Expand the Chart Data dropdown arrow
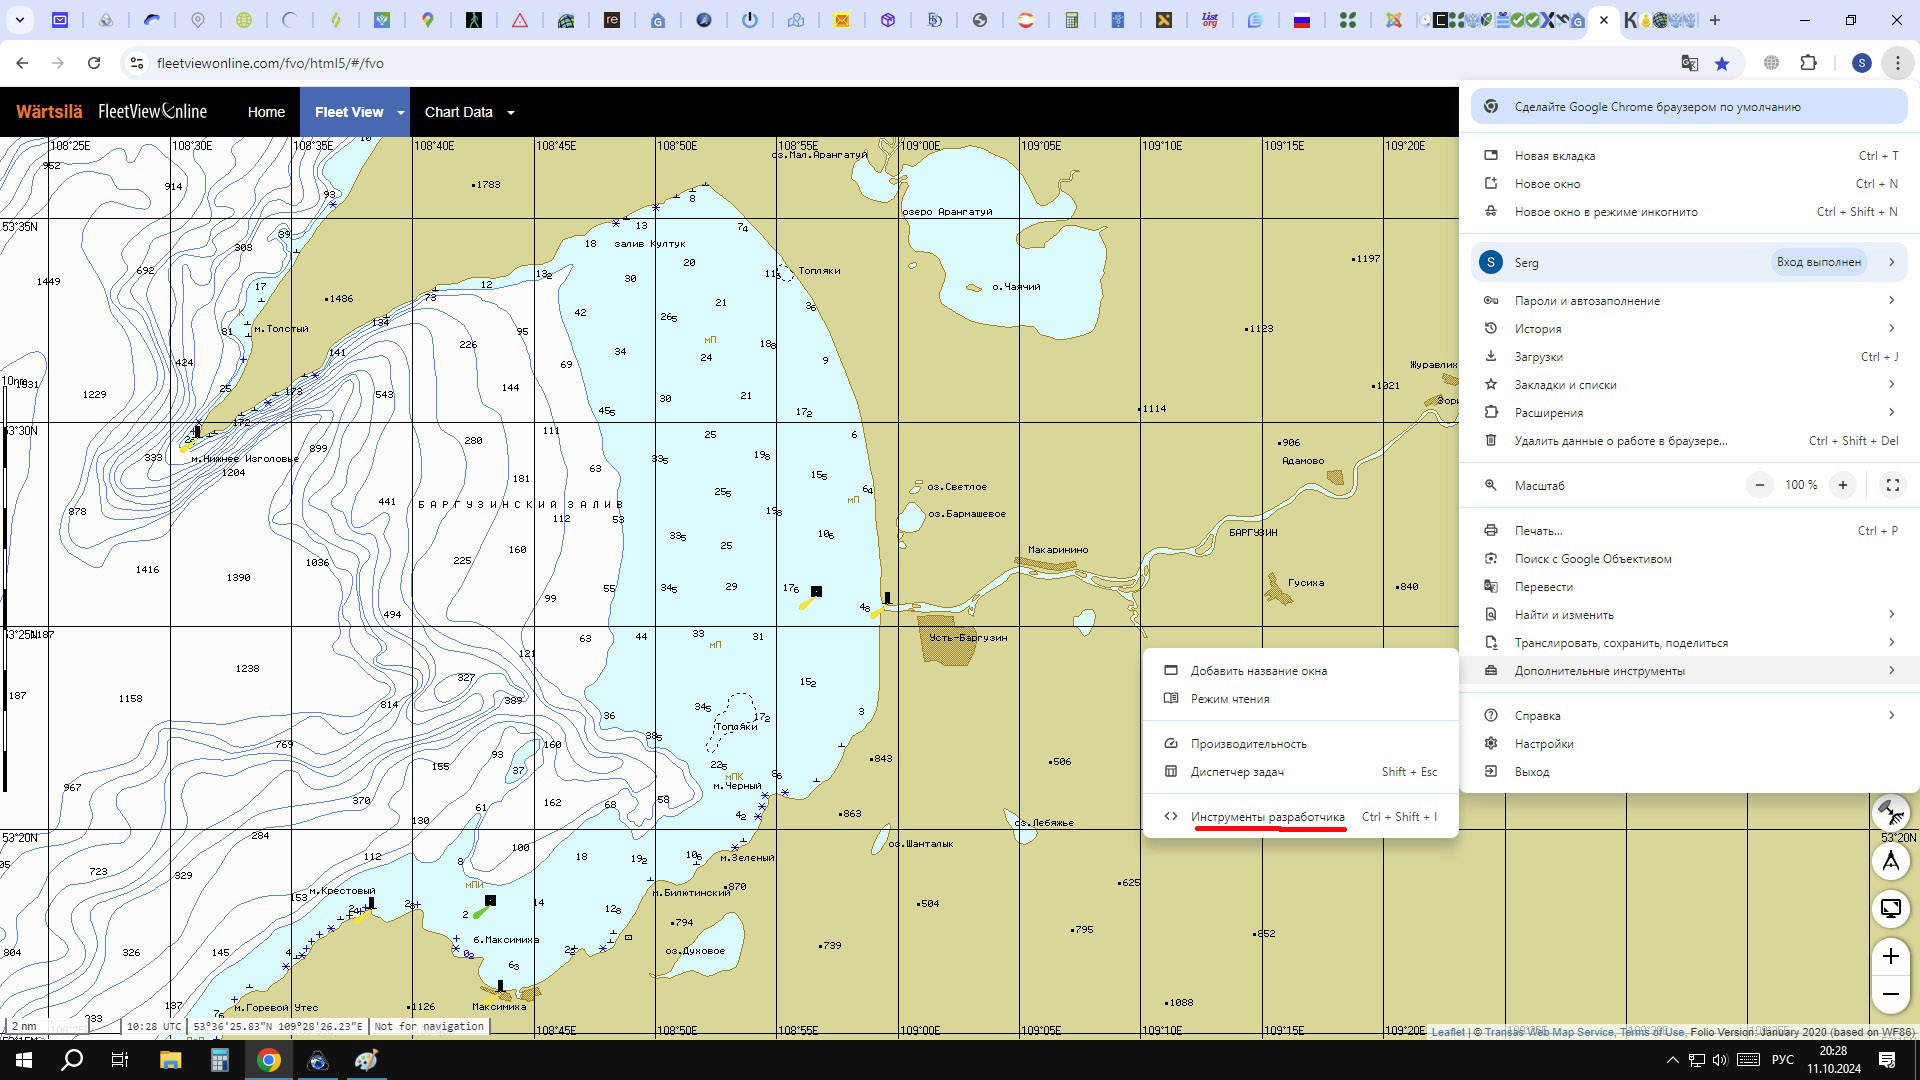This screenshot has width=1920, height=1080. pos(511,112)
